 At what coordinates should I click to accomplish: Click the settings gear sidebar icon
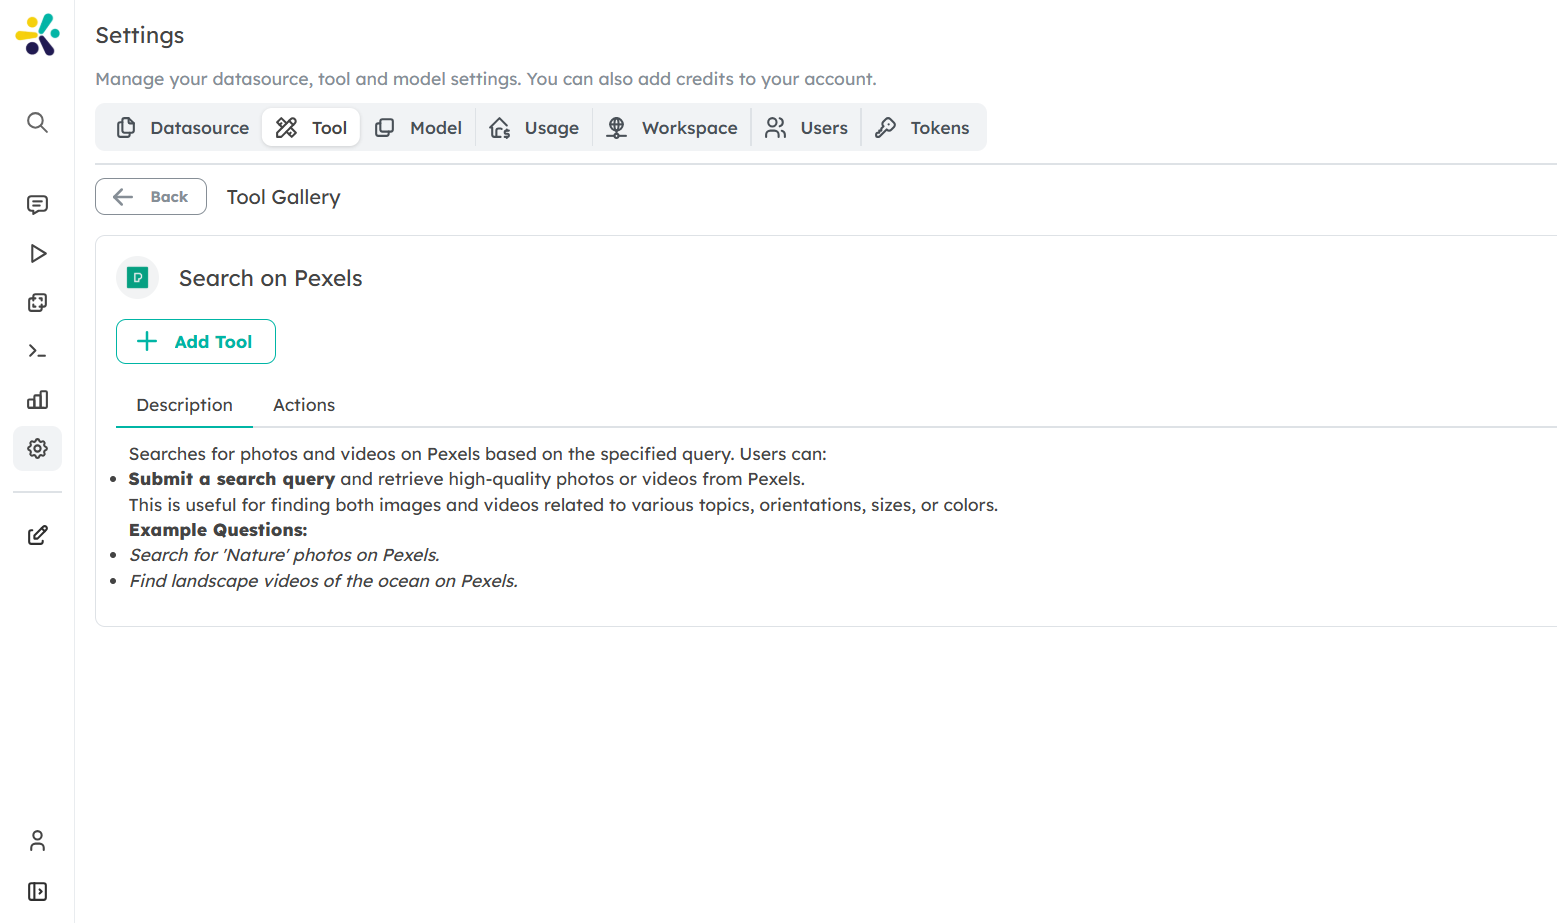click(x=37, y=449)
